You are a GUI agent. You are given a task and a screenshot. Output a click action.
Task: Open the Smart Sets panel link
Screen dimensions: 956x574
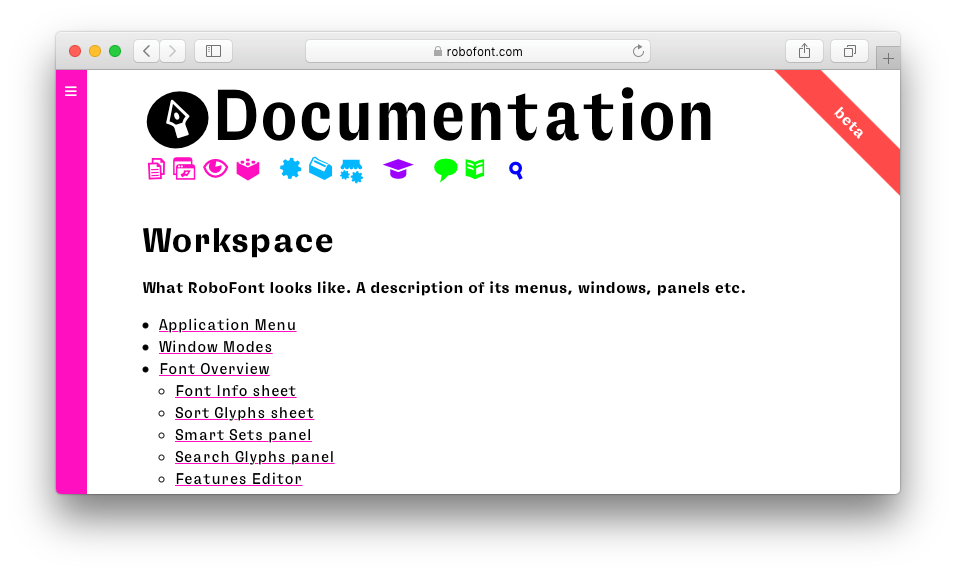pos(243,435)
